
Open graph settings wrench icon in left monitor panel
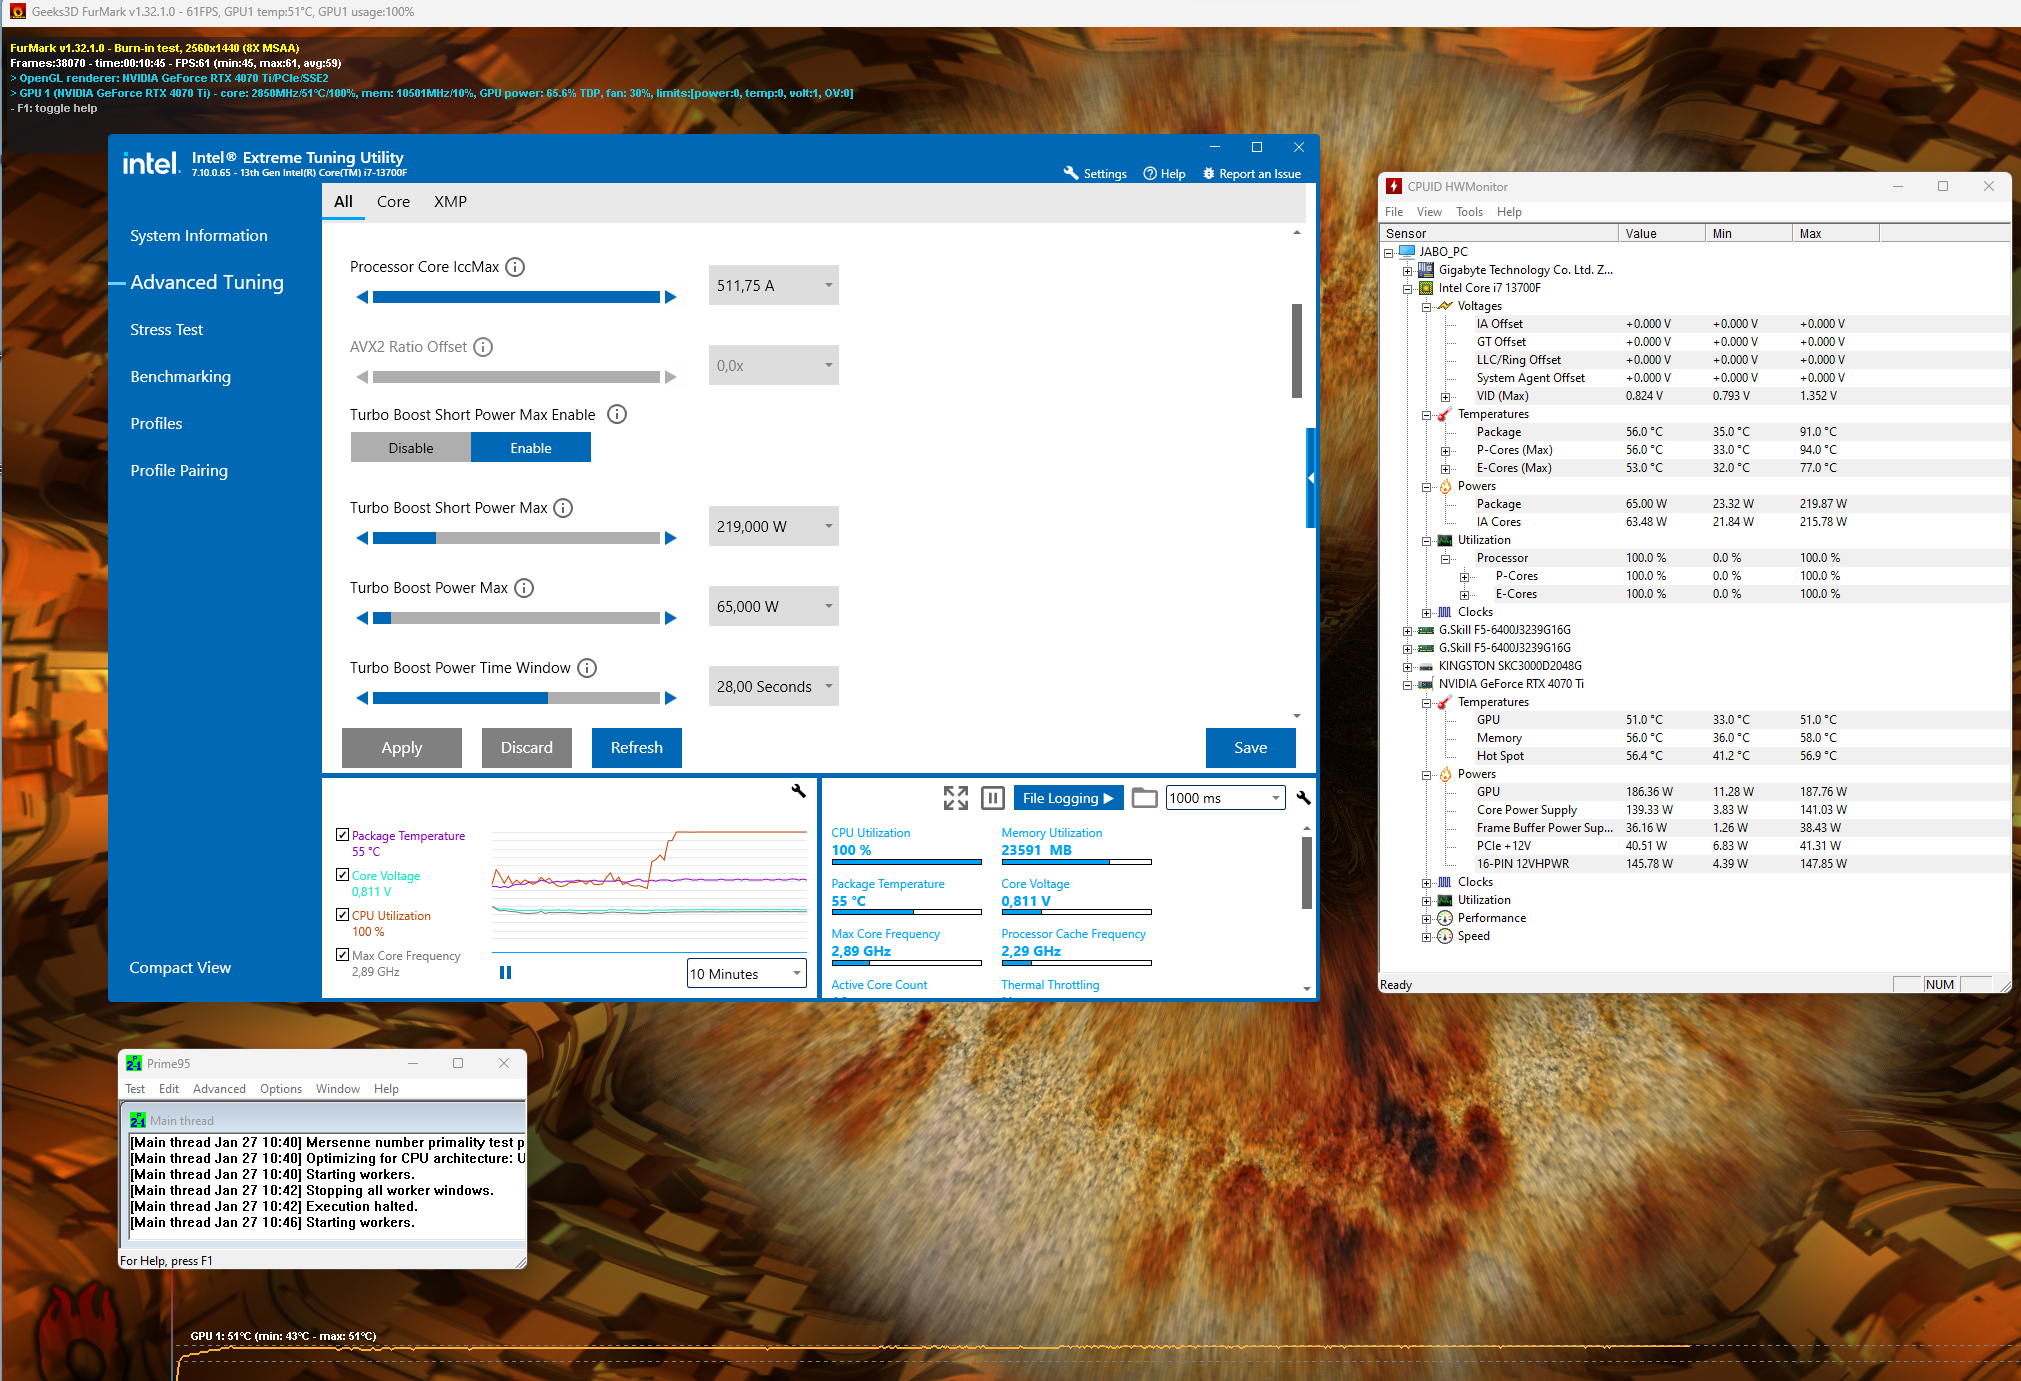click(x=798, y=791)
